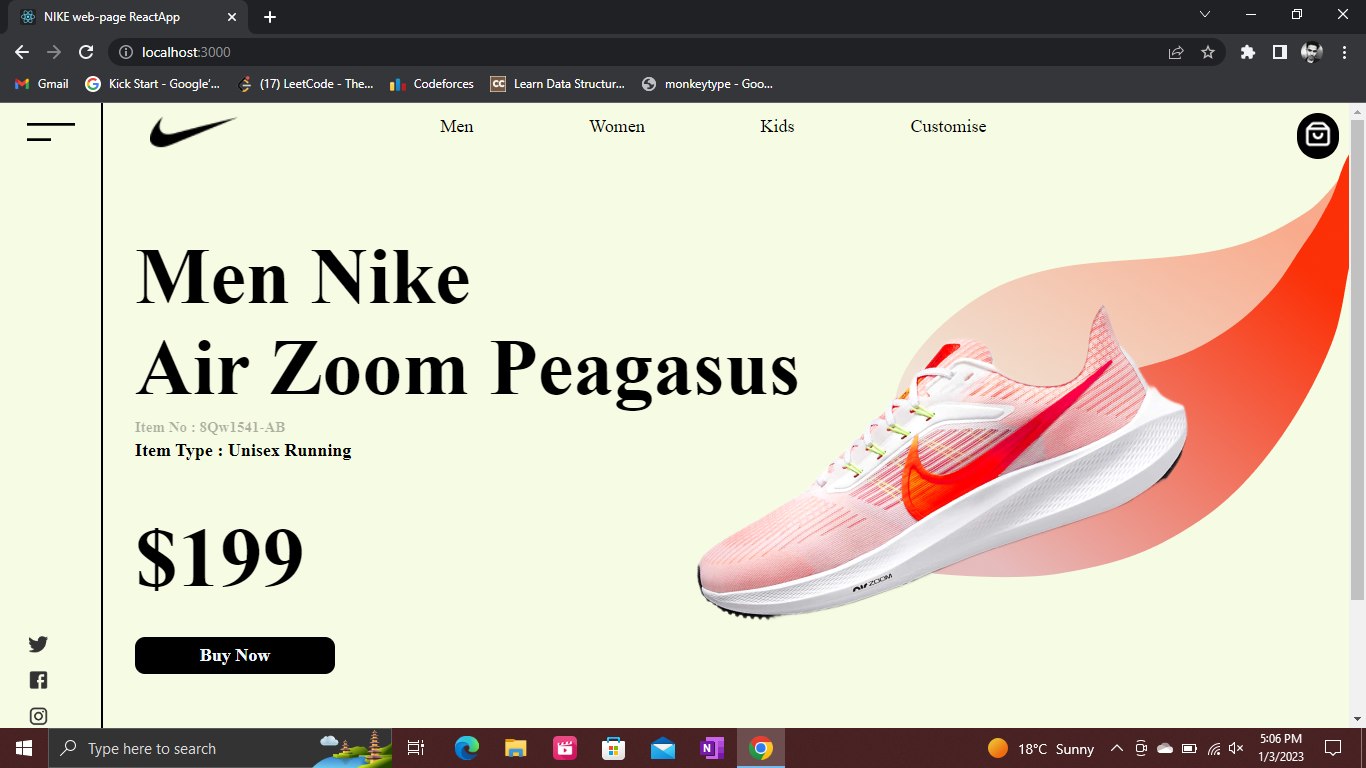The width and height of the screenshot is (1366, 768).
Task: Open the Customise section
Action: pyautogui.click(x=947, y=126)
